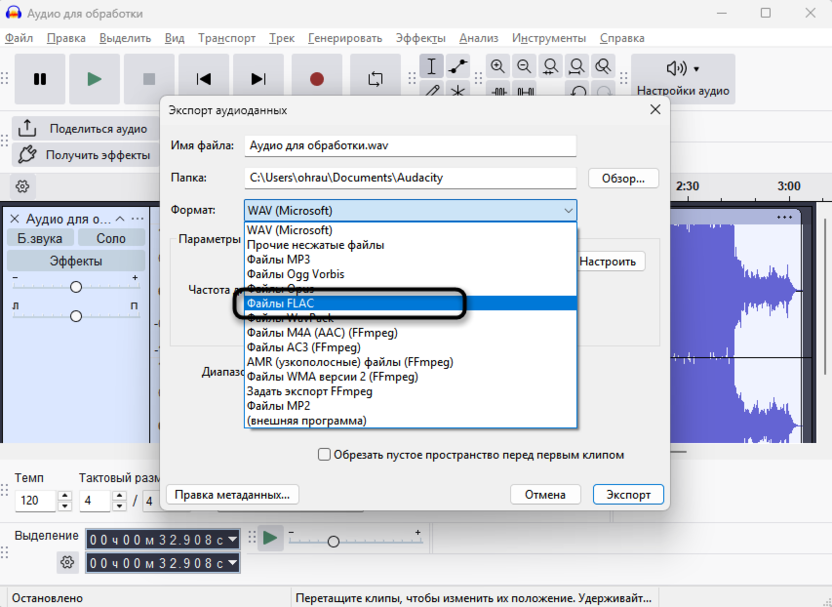Open the Эффекты menu in the menu bar

click(420, 38)
